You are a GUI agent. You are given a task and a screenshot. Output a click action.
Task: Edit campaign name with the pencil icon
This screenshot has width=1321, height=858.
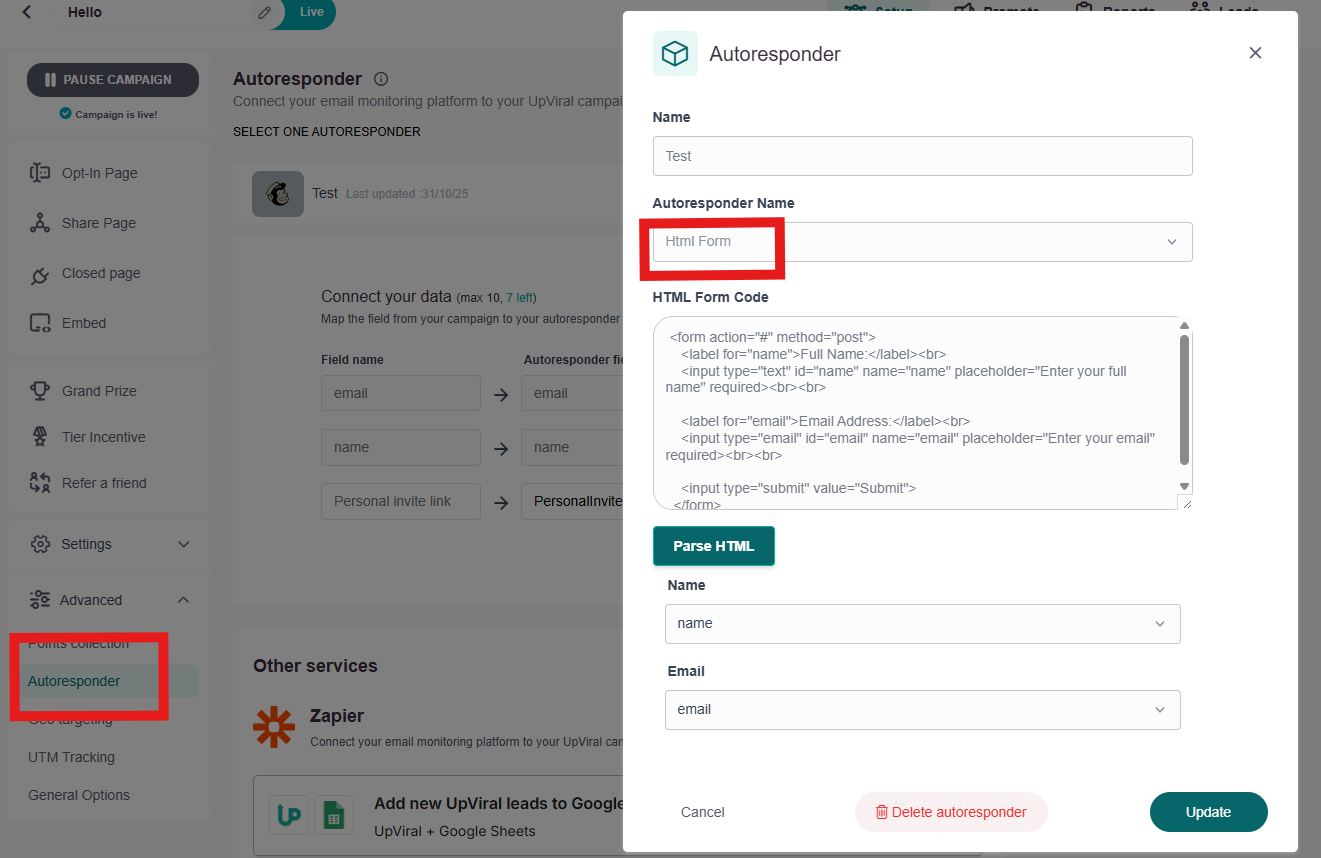click(x=264, y=12)
